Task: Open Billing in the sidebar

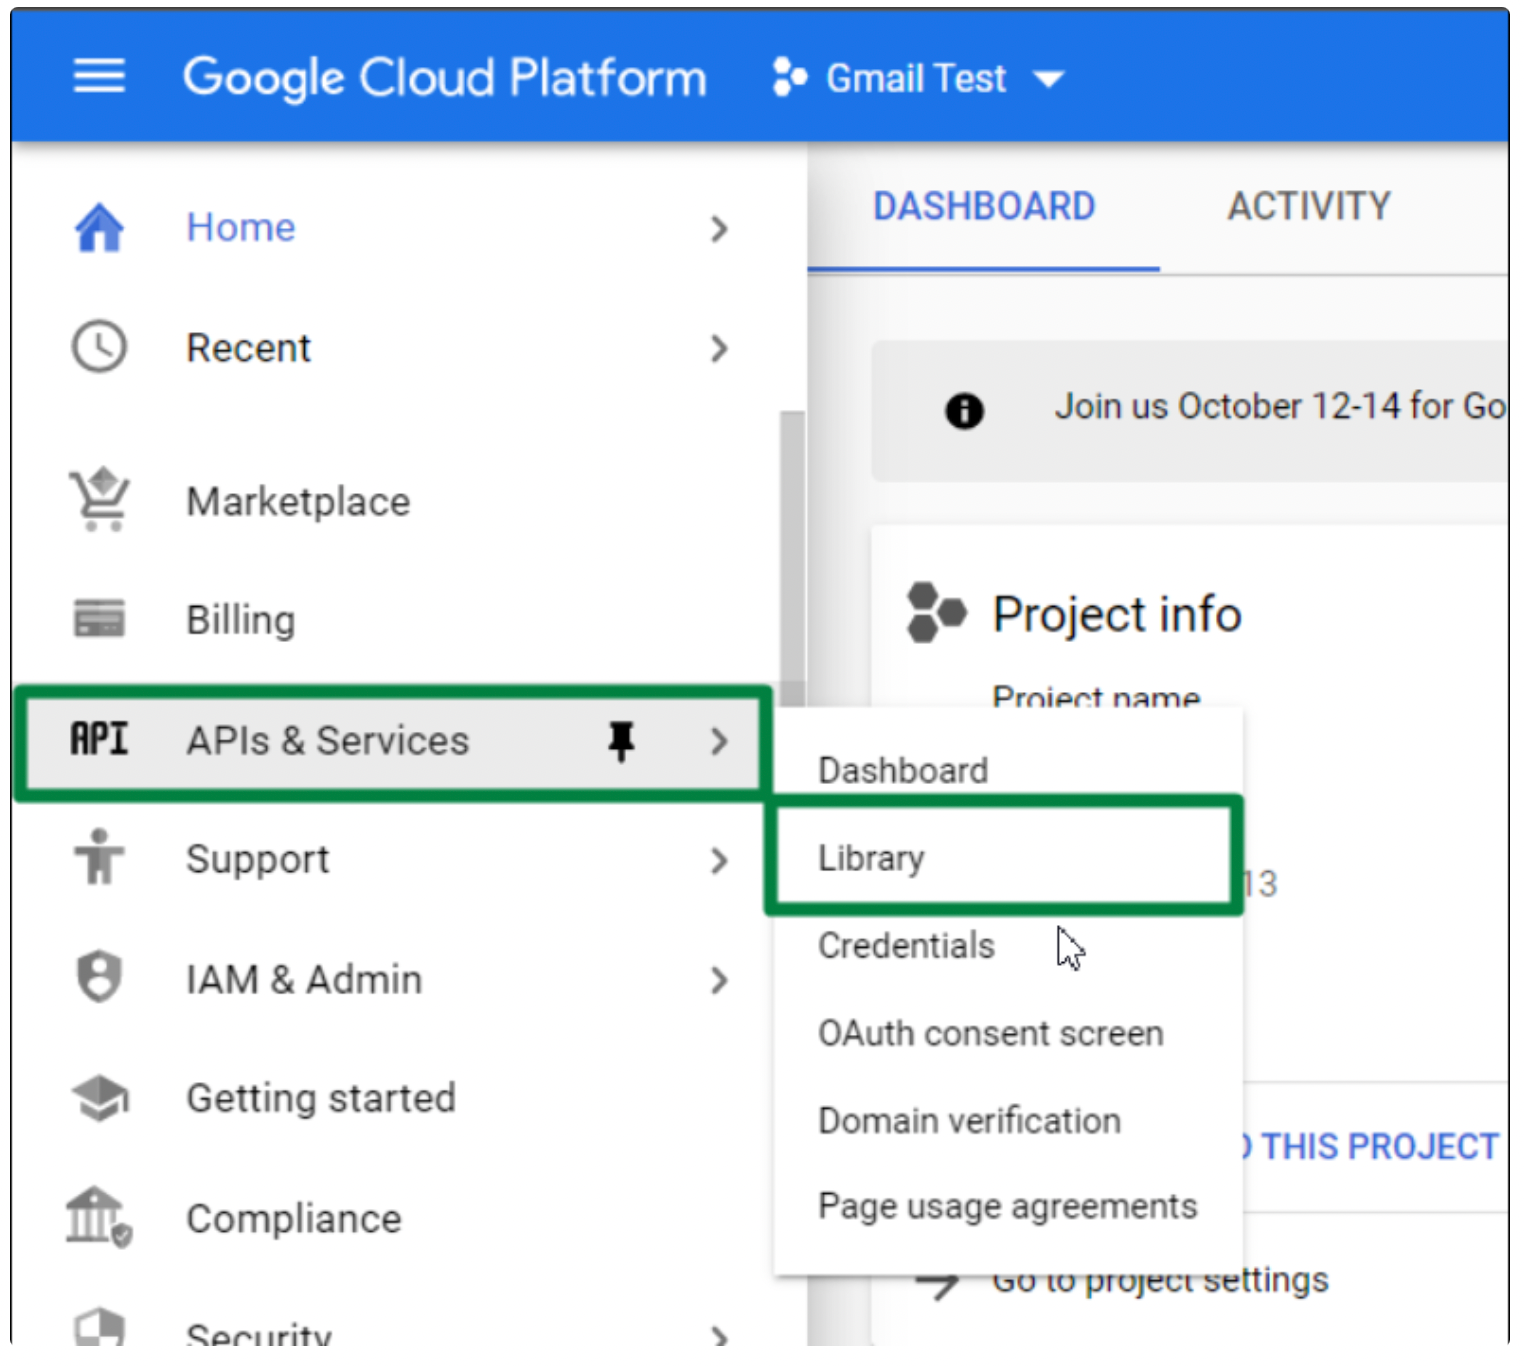Action: point(240,619)
